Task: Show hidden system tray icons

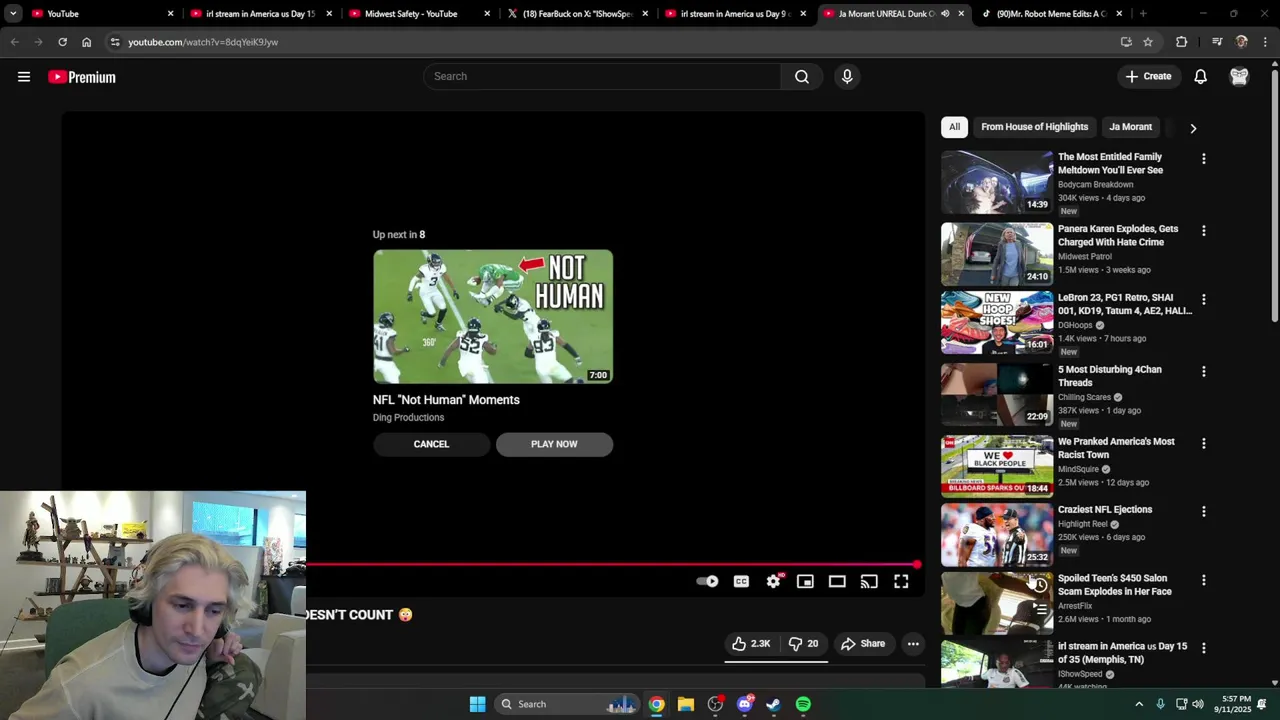Action: (x=1138, y=704)
